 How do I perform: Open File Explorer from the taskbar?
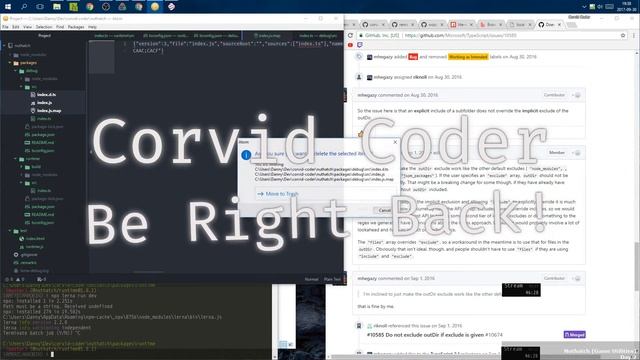pos(57,7)
